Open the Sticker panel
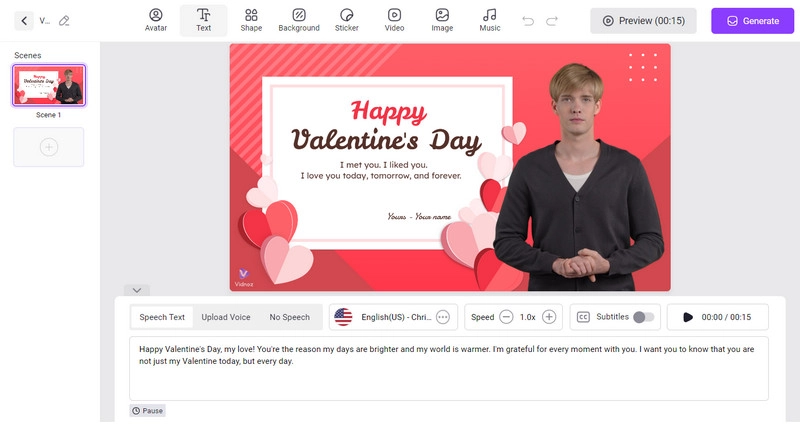The height and width of the screenshot is (427, 800). click(x=347, y=20)
